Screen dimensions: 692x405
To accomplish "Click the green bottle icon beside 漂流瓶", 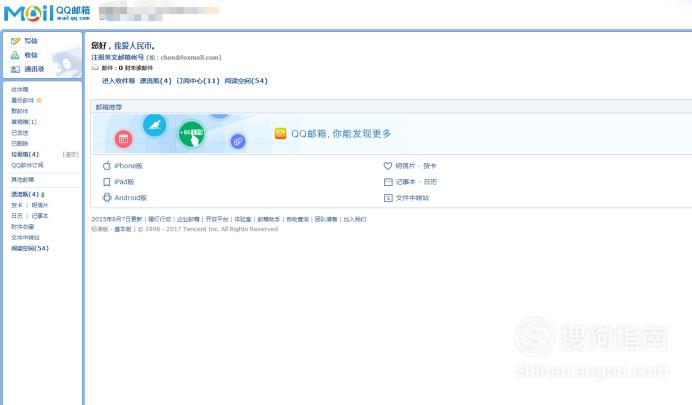I will pyautogui.click(x=42, y=194).
